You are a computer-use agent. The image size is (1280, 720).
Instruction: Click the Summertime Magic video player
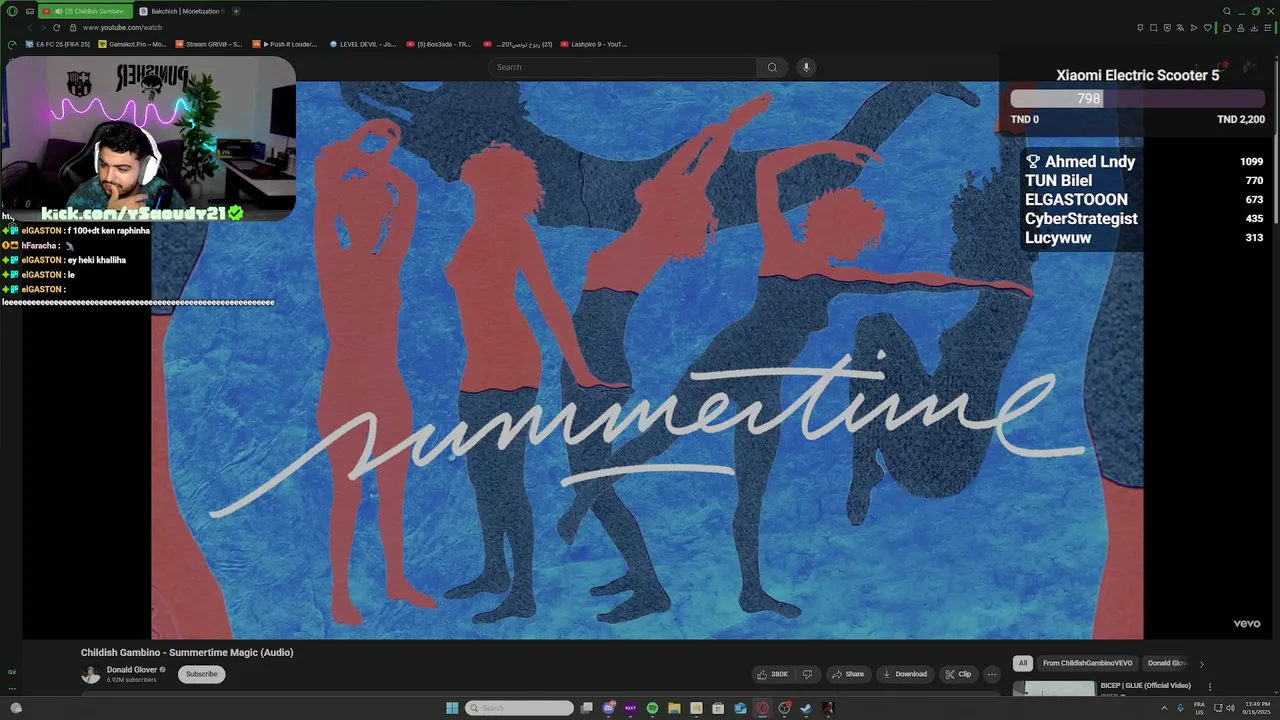click(647, 360)
